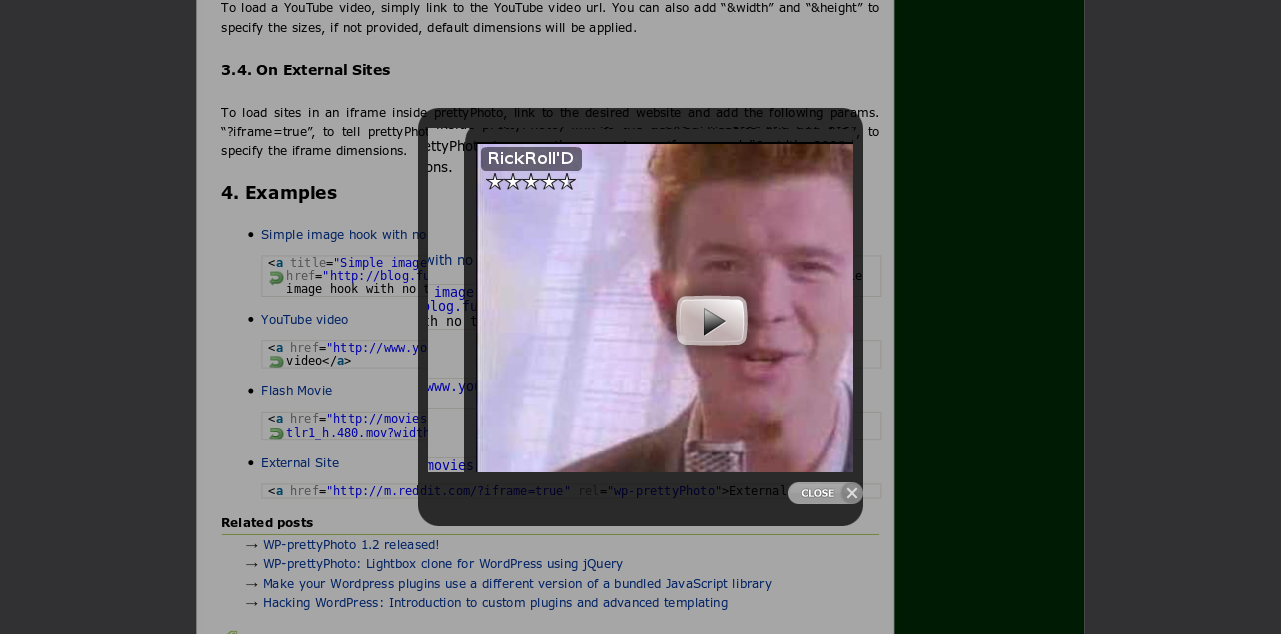
Task: Open Simple image hook example link
Action: click(343, 235)
